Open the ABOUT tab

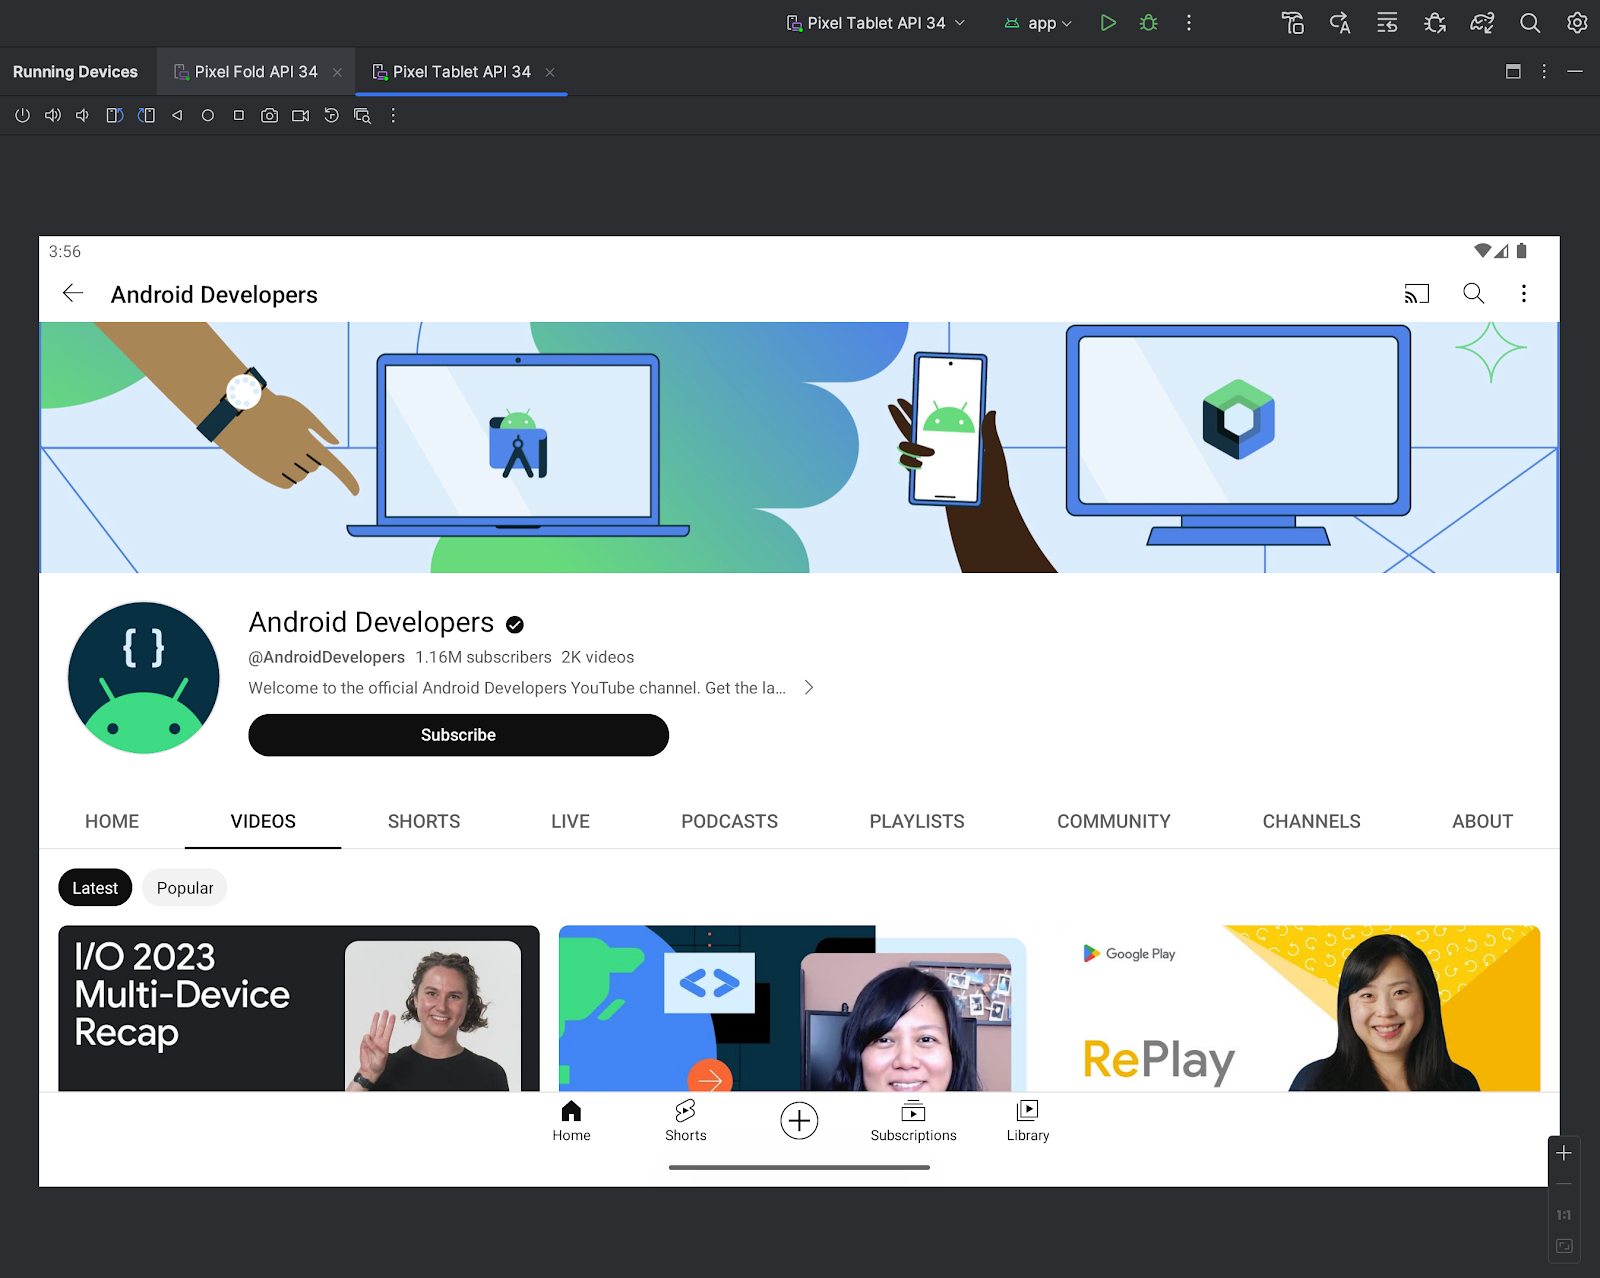pos(1483,821)
